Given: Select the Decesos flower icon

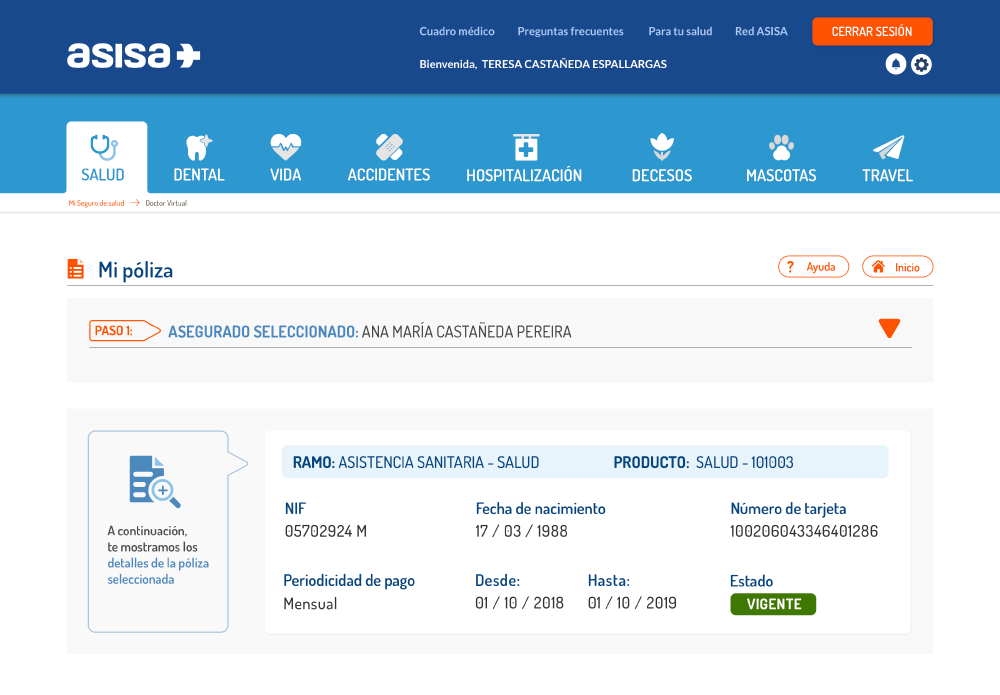Looking at the screenshot, I should 661,148.
